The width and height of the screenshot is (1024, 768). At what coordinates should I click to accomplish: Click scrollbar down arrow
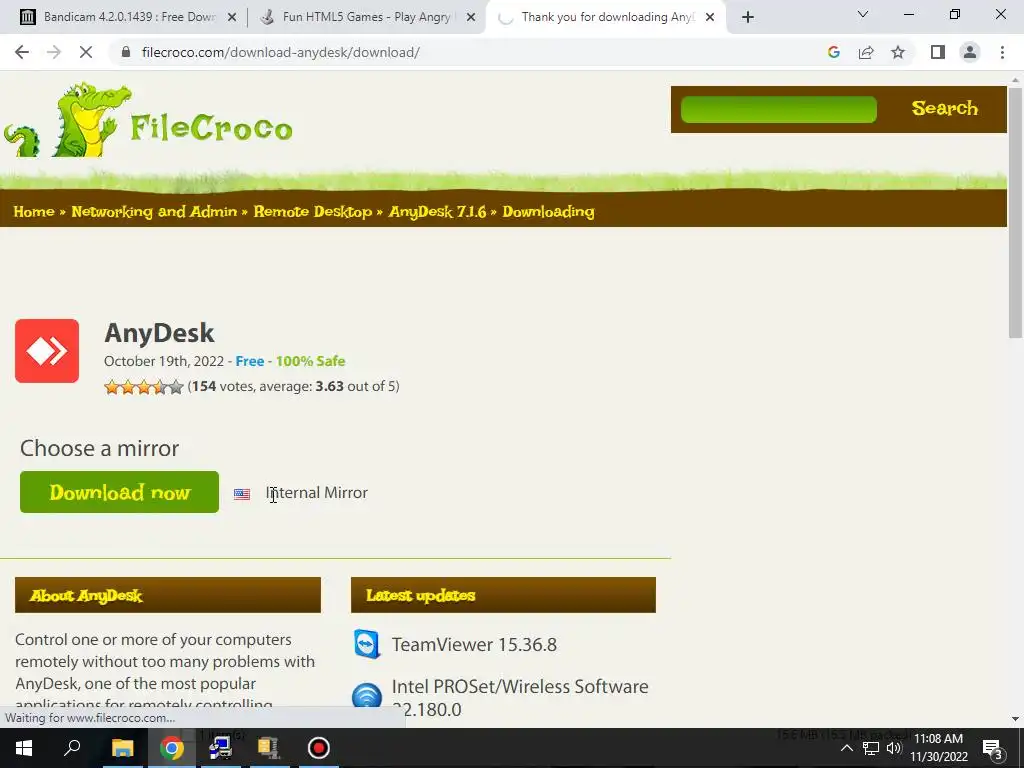click(1015, 719)
